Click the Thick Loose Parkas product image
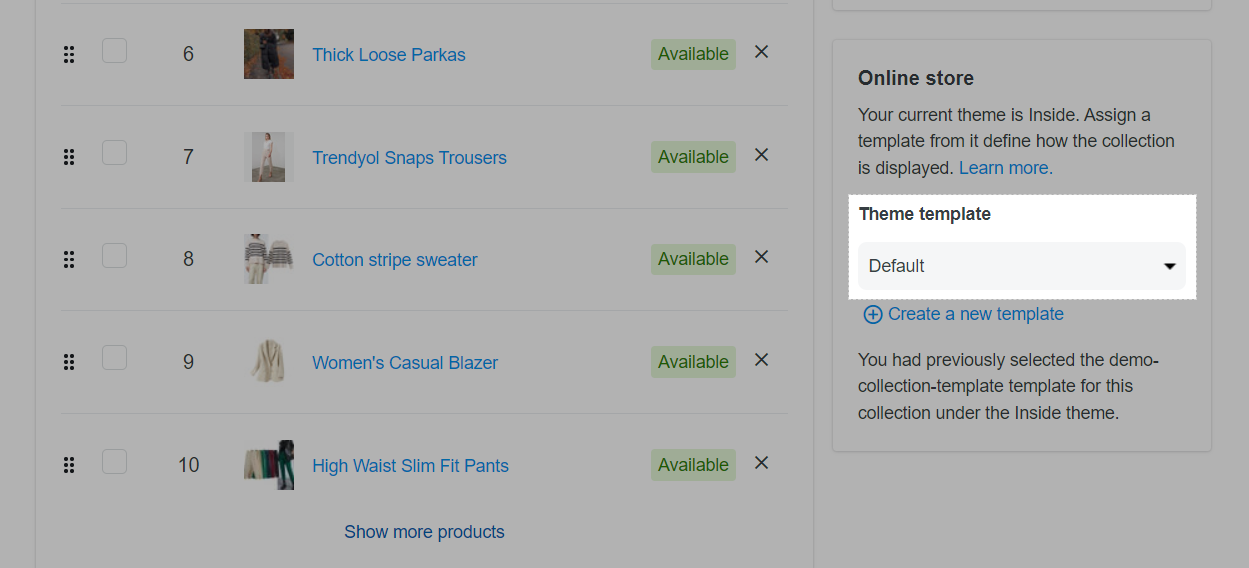Image resolution: width=1249 pixels, height=568 pixels. tap(269, 54)
